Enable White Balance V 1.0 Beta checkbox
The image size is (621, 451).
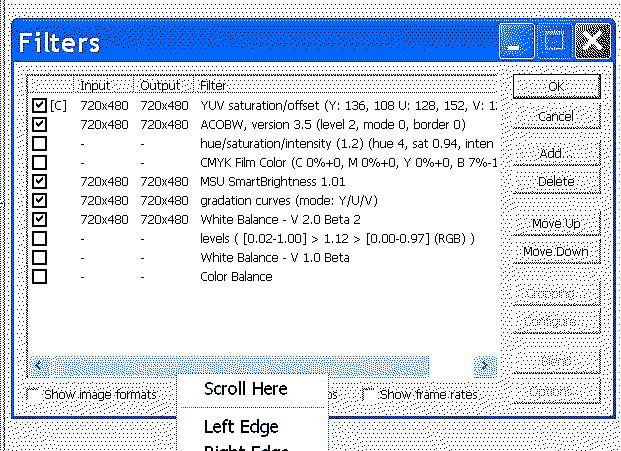(x=40, y=257)
